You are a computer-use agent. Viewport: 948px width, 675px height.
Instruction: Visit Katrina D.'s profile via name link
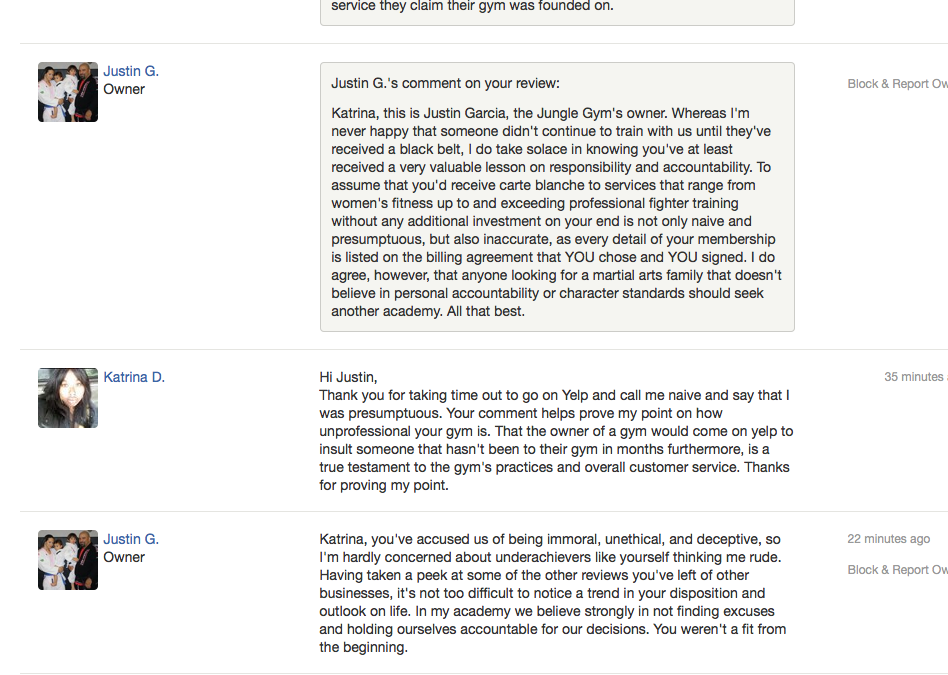click(134, 377)
